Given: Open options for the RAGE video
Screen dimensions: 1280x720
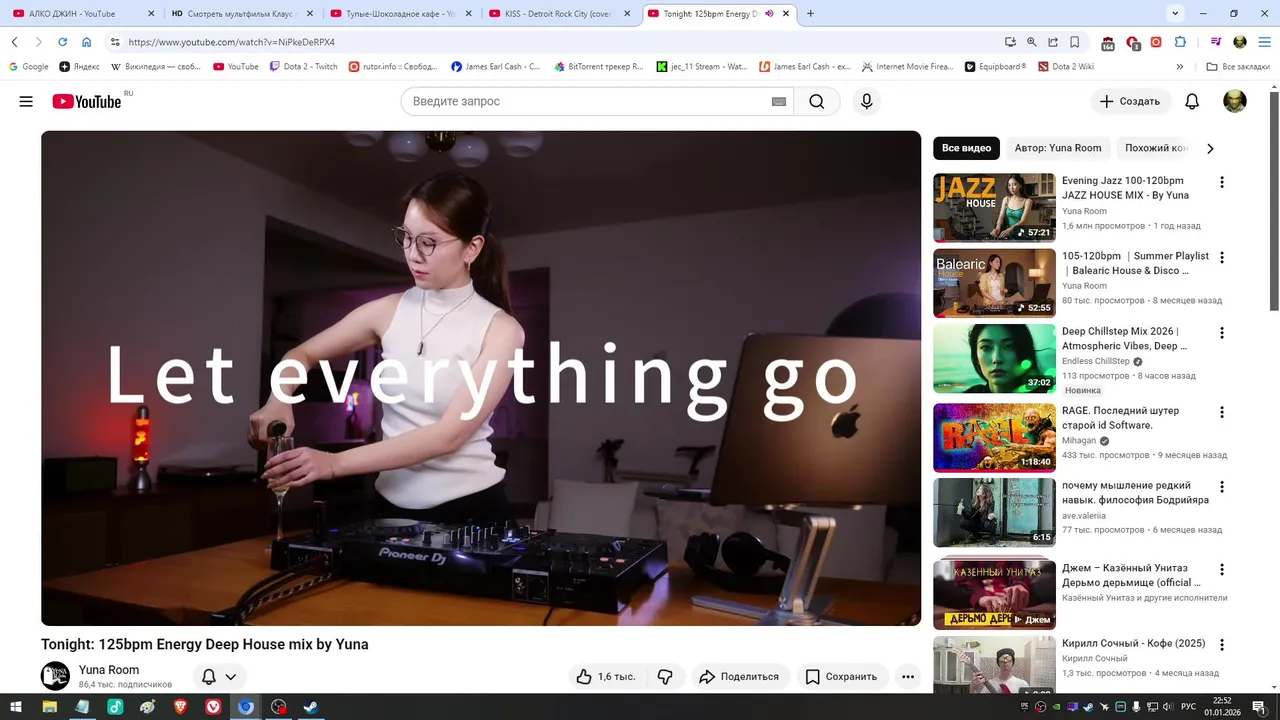Looking at the screenshot, I should (x=1221, y=412).
